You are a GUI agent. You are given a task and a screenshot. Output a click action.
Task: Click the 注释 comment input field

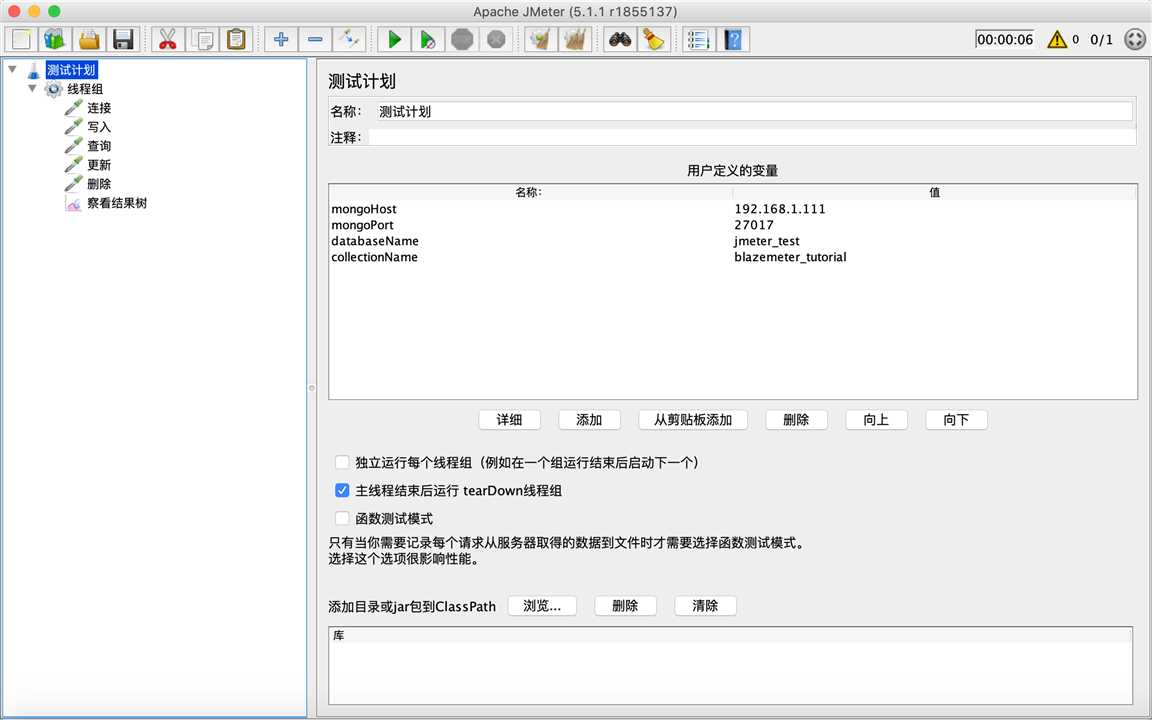(752, 137)
